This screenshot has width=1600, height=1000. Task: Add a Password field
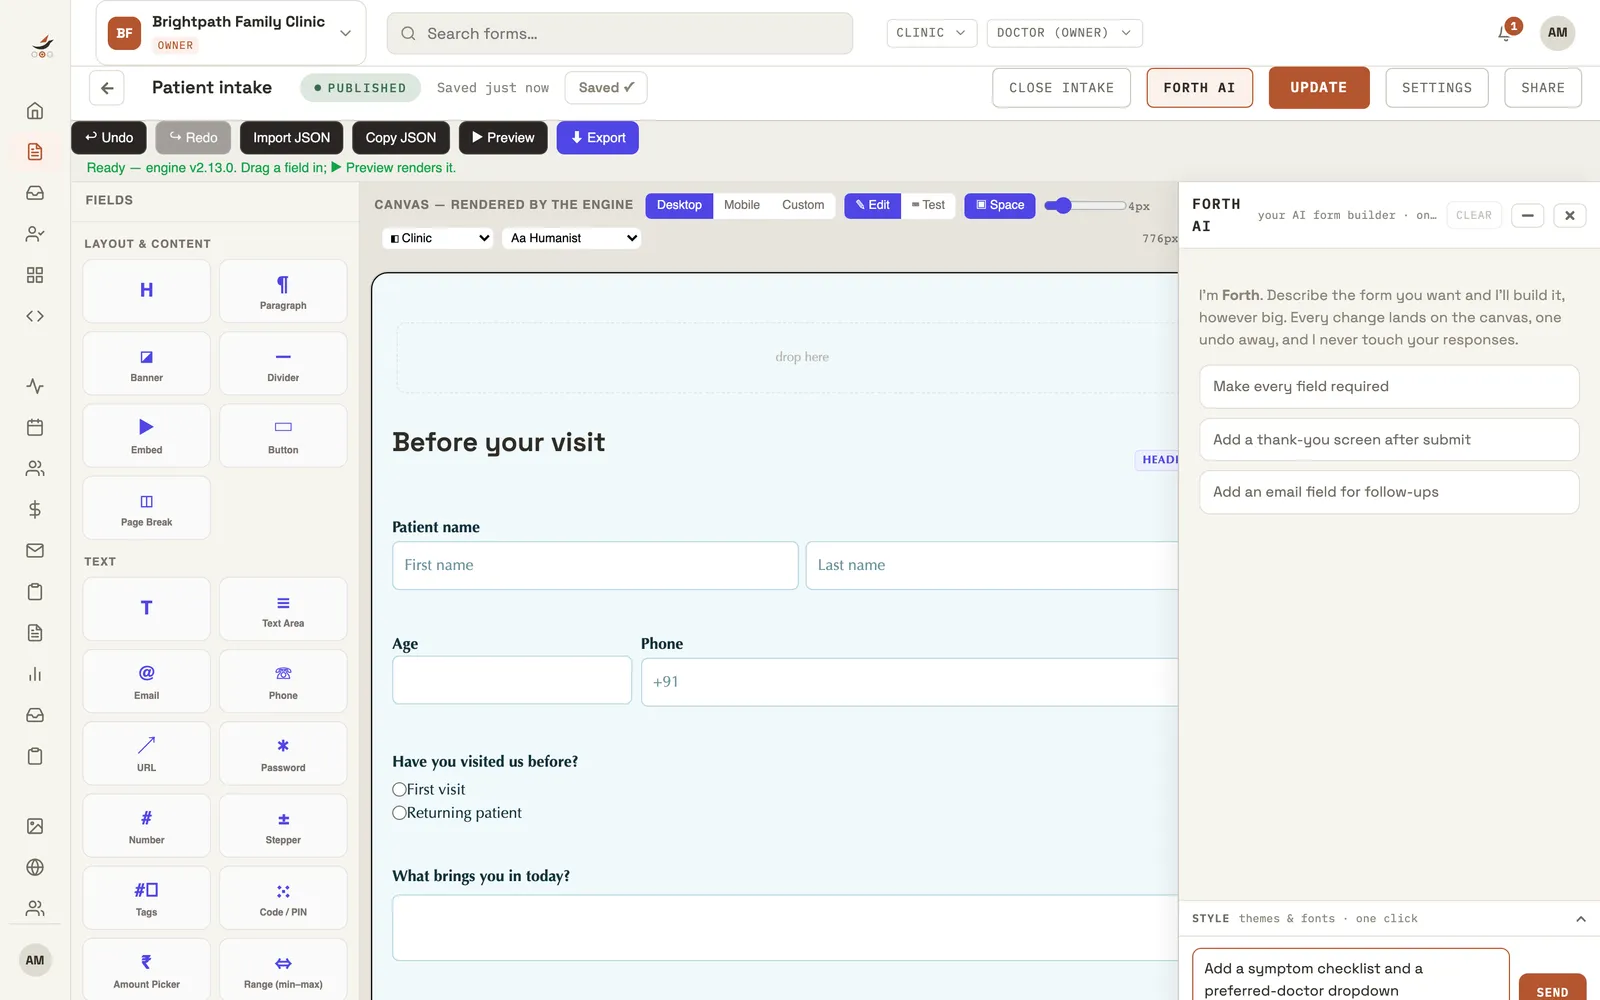[x=283, y=753]
